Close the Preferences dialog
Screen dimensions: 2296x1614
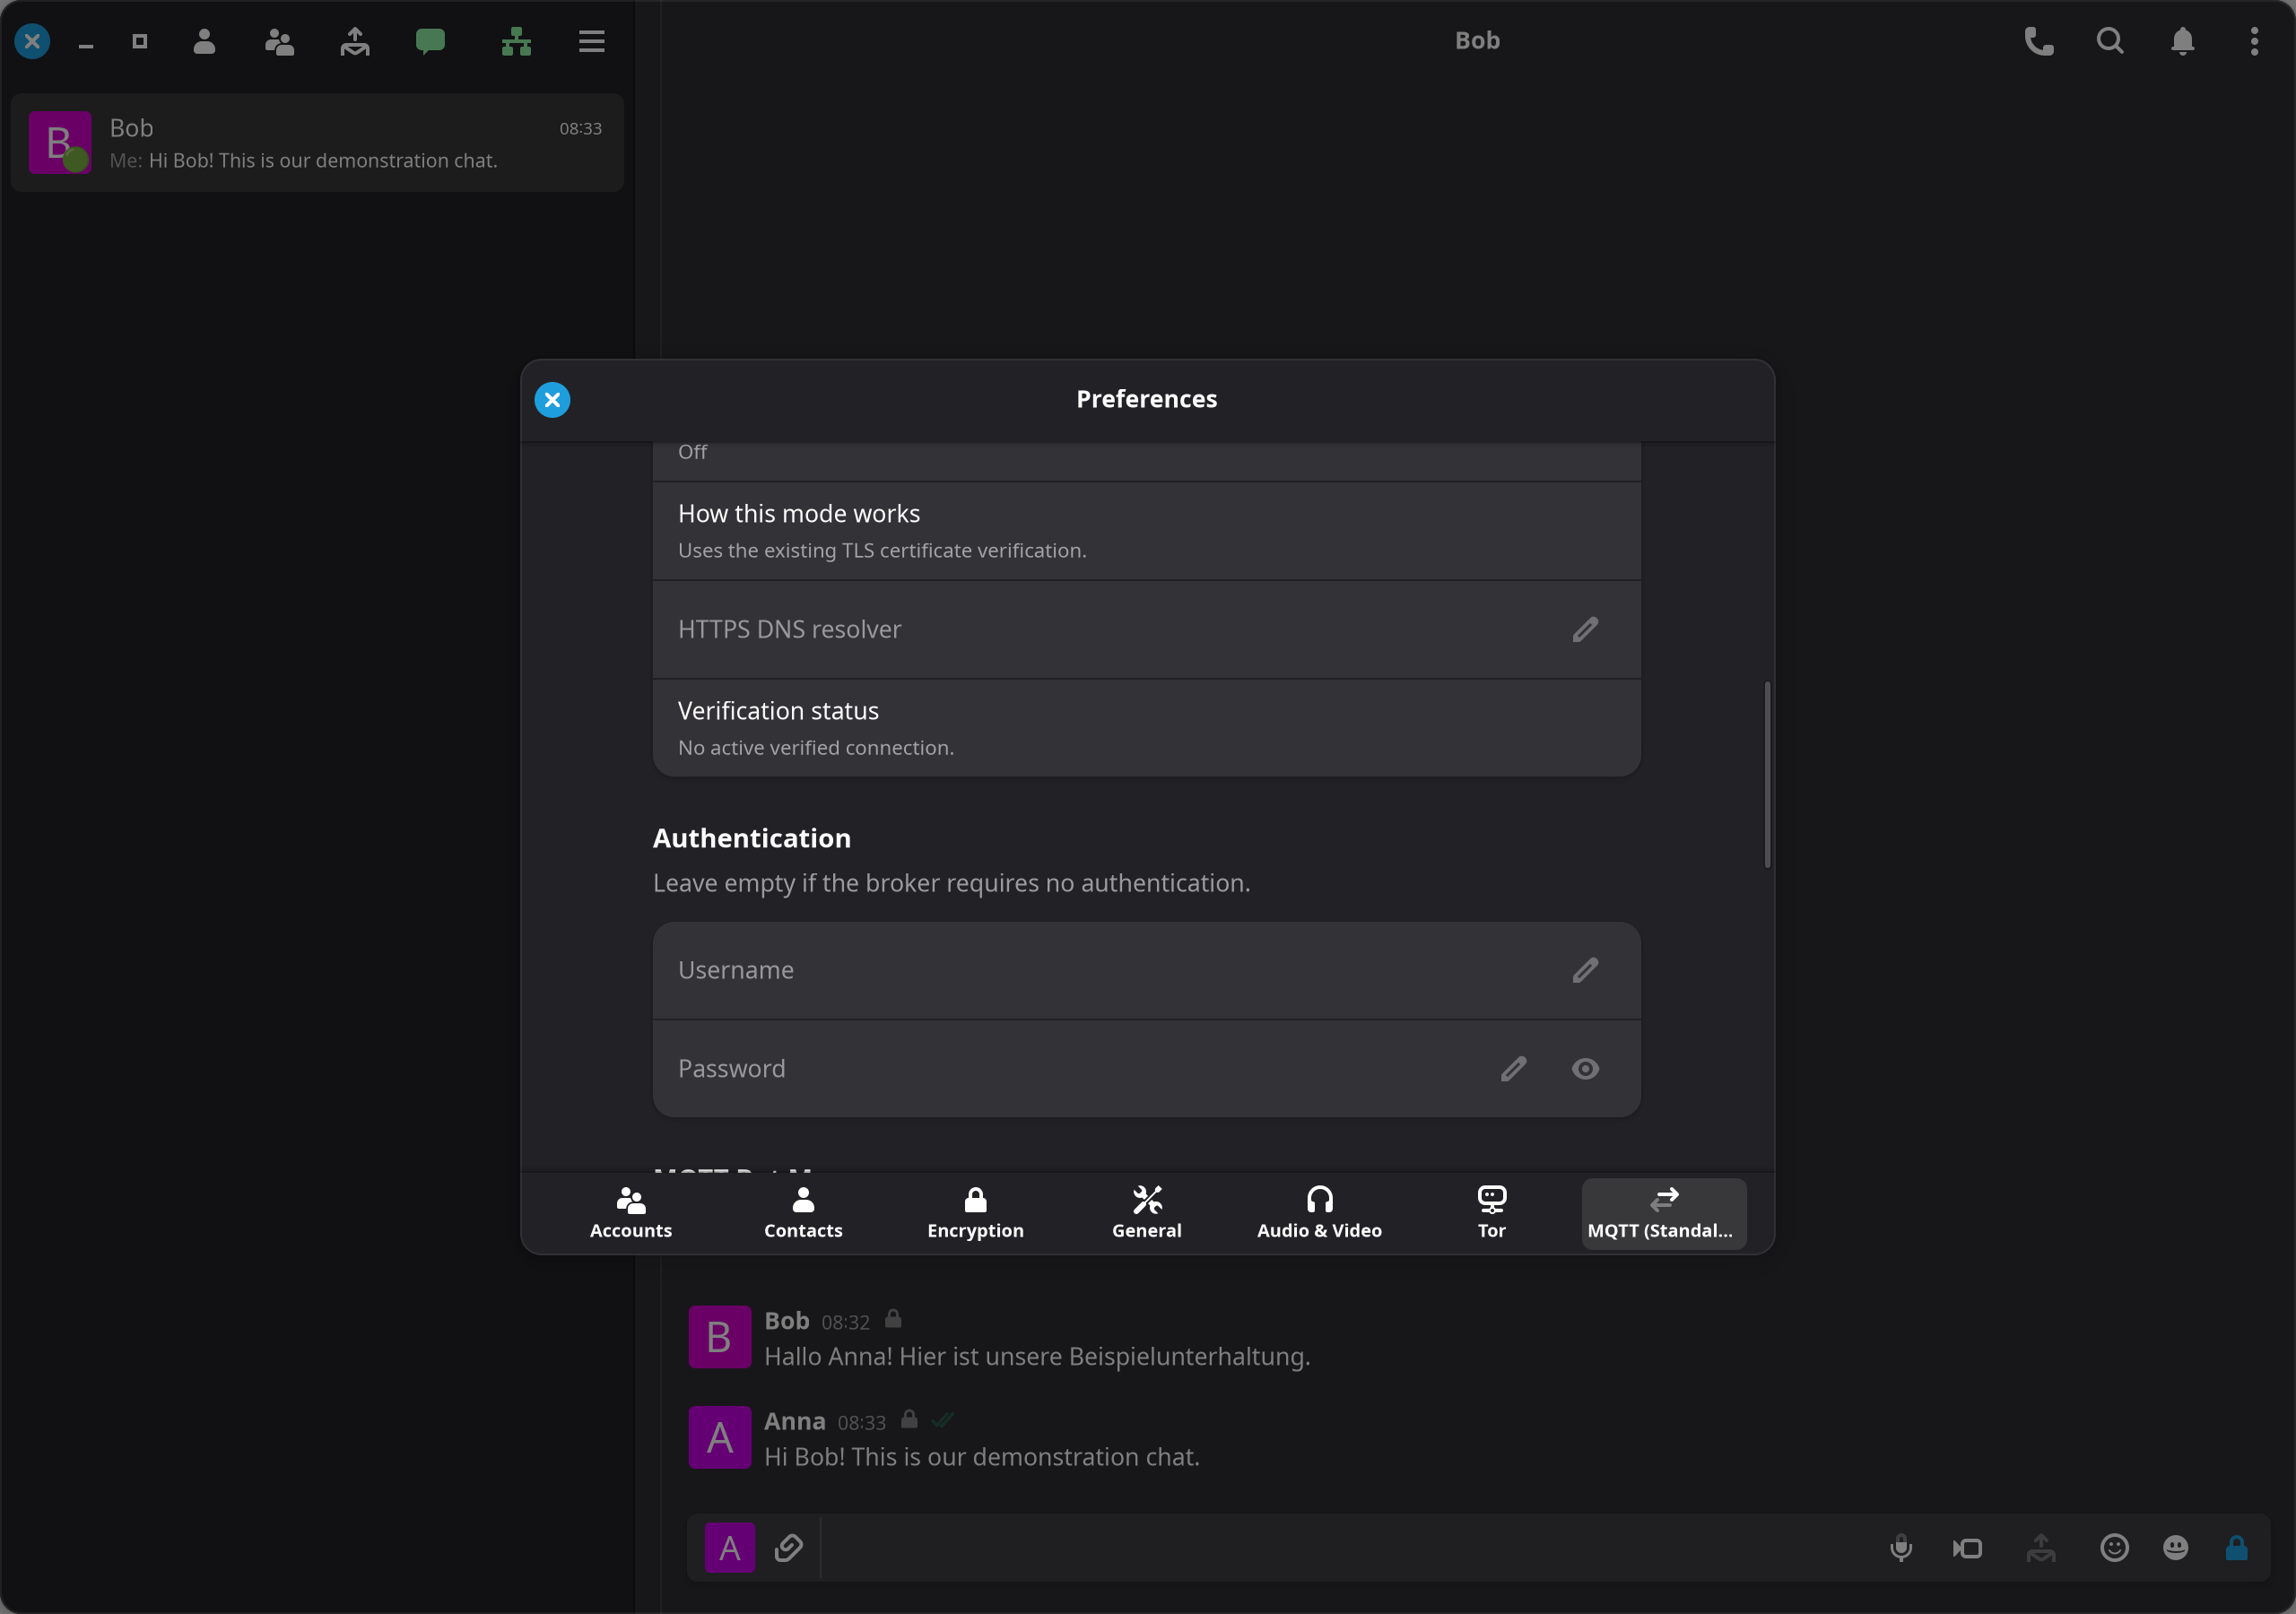pos(552,400)
